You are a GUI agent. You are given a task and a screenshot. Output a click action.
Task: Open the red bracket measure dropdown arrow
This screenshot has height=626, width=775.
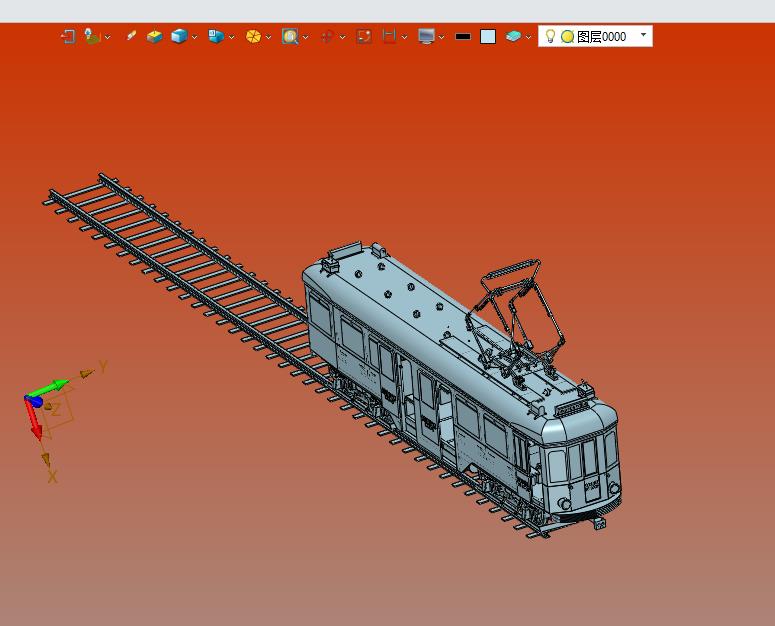click(404, 37)
